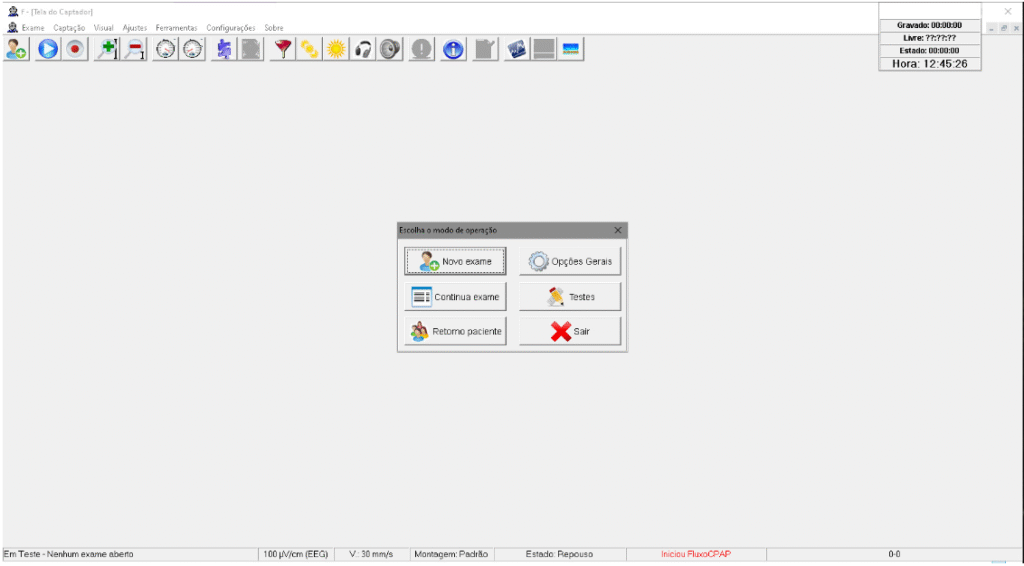Open the Exame menu

click(32, 28)
